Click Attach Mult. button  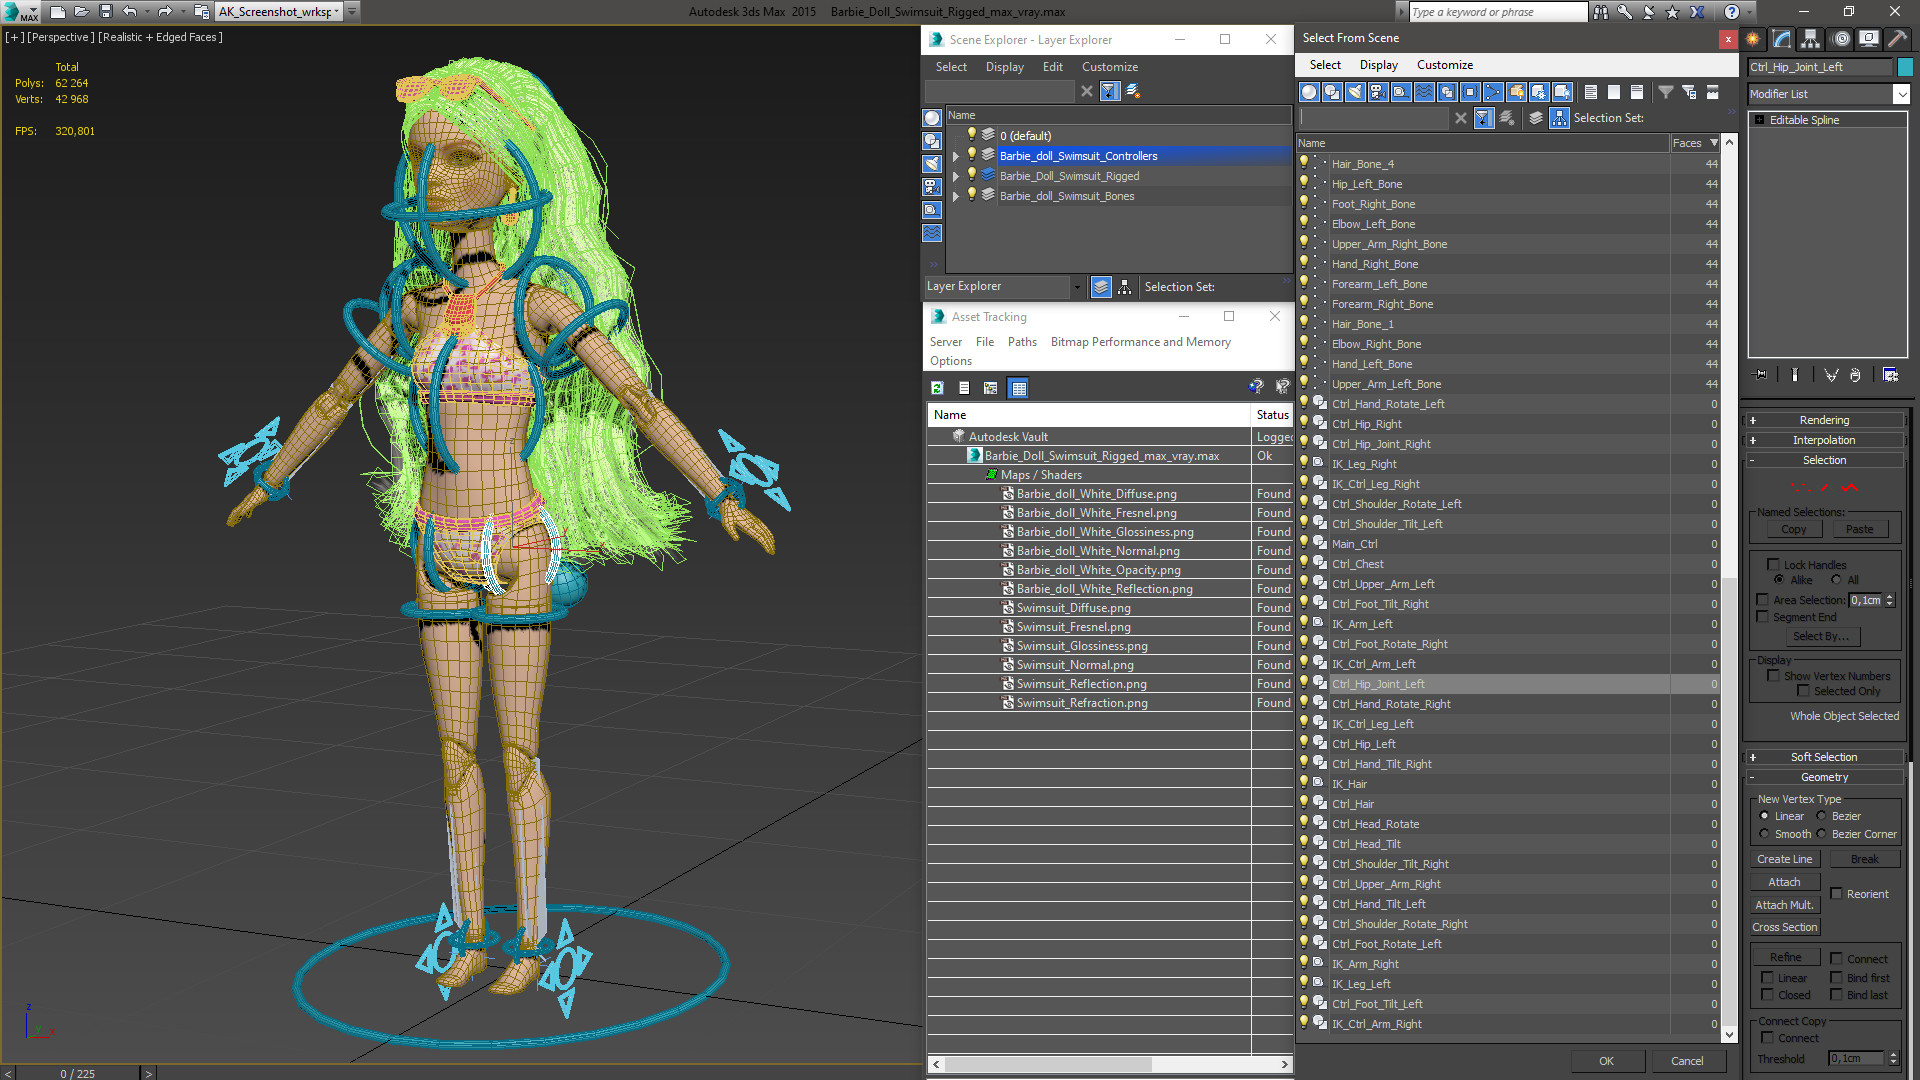pyautogui.click(x=1785, y=905)
